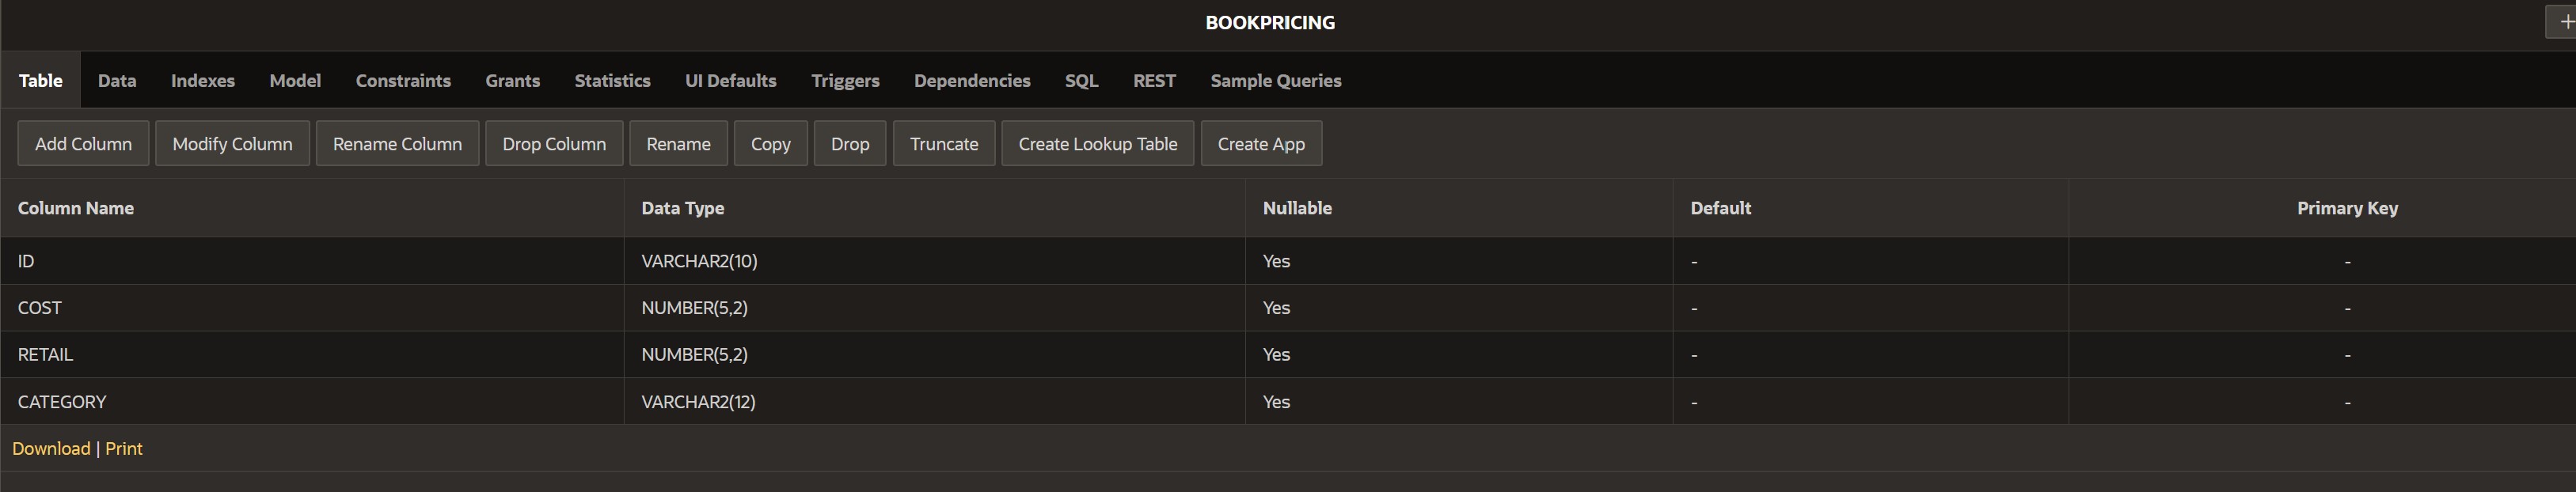The image size is (2576, 492).
Task: Open the Grants tab
Action: click(513, 81)
